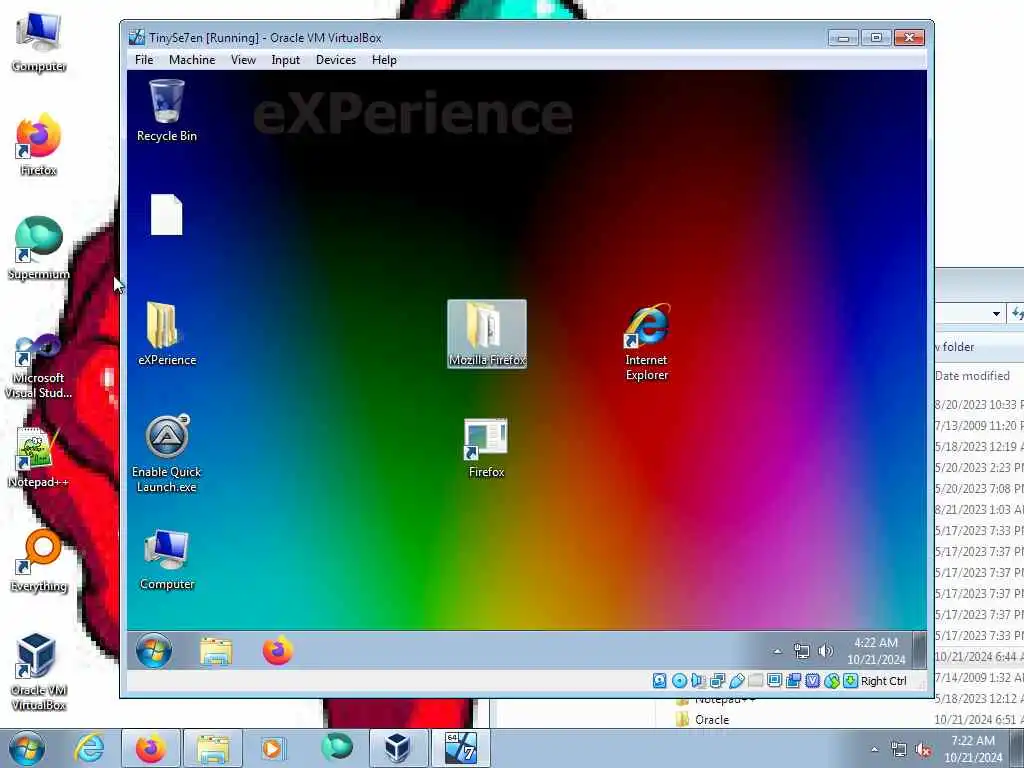Open Internet Explorer from host taskbar

pos(89,748)
